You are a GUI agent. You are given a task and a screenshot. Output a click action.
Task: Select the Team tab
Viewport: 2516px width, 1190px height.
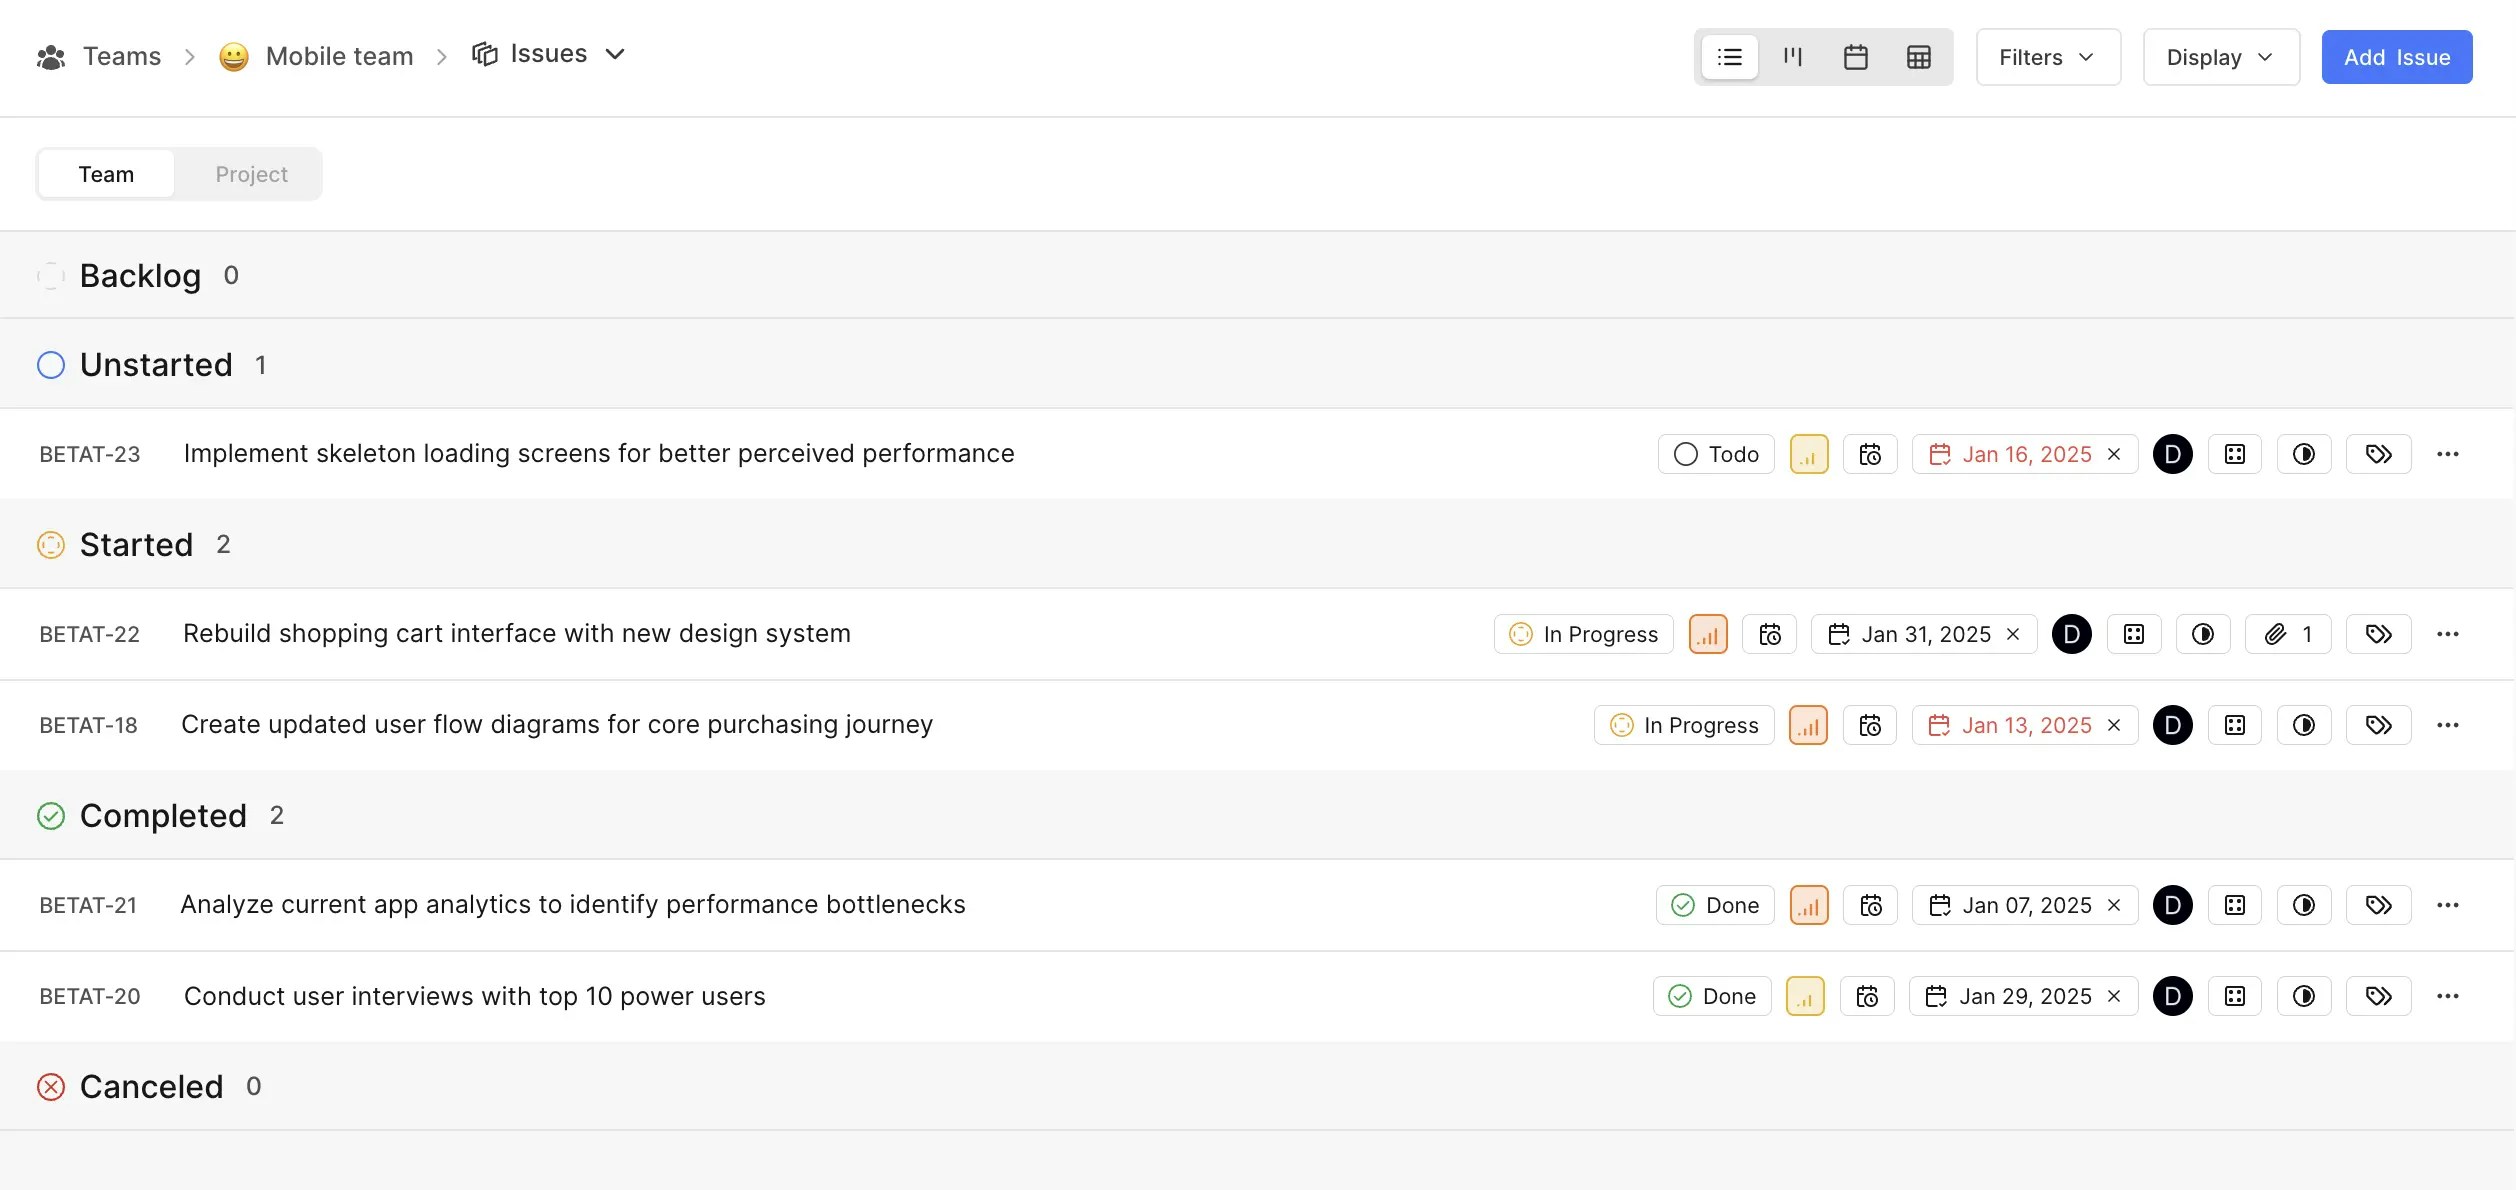106,174
